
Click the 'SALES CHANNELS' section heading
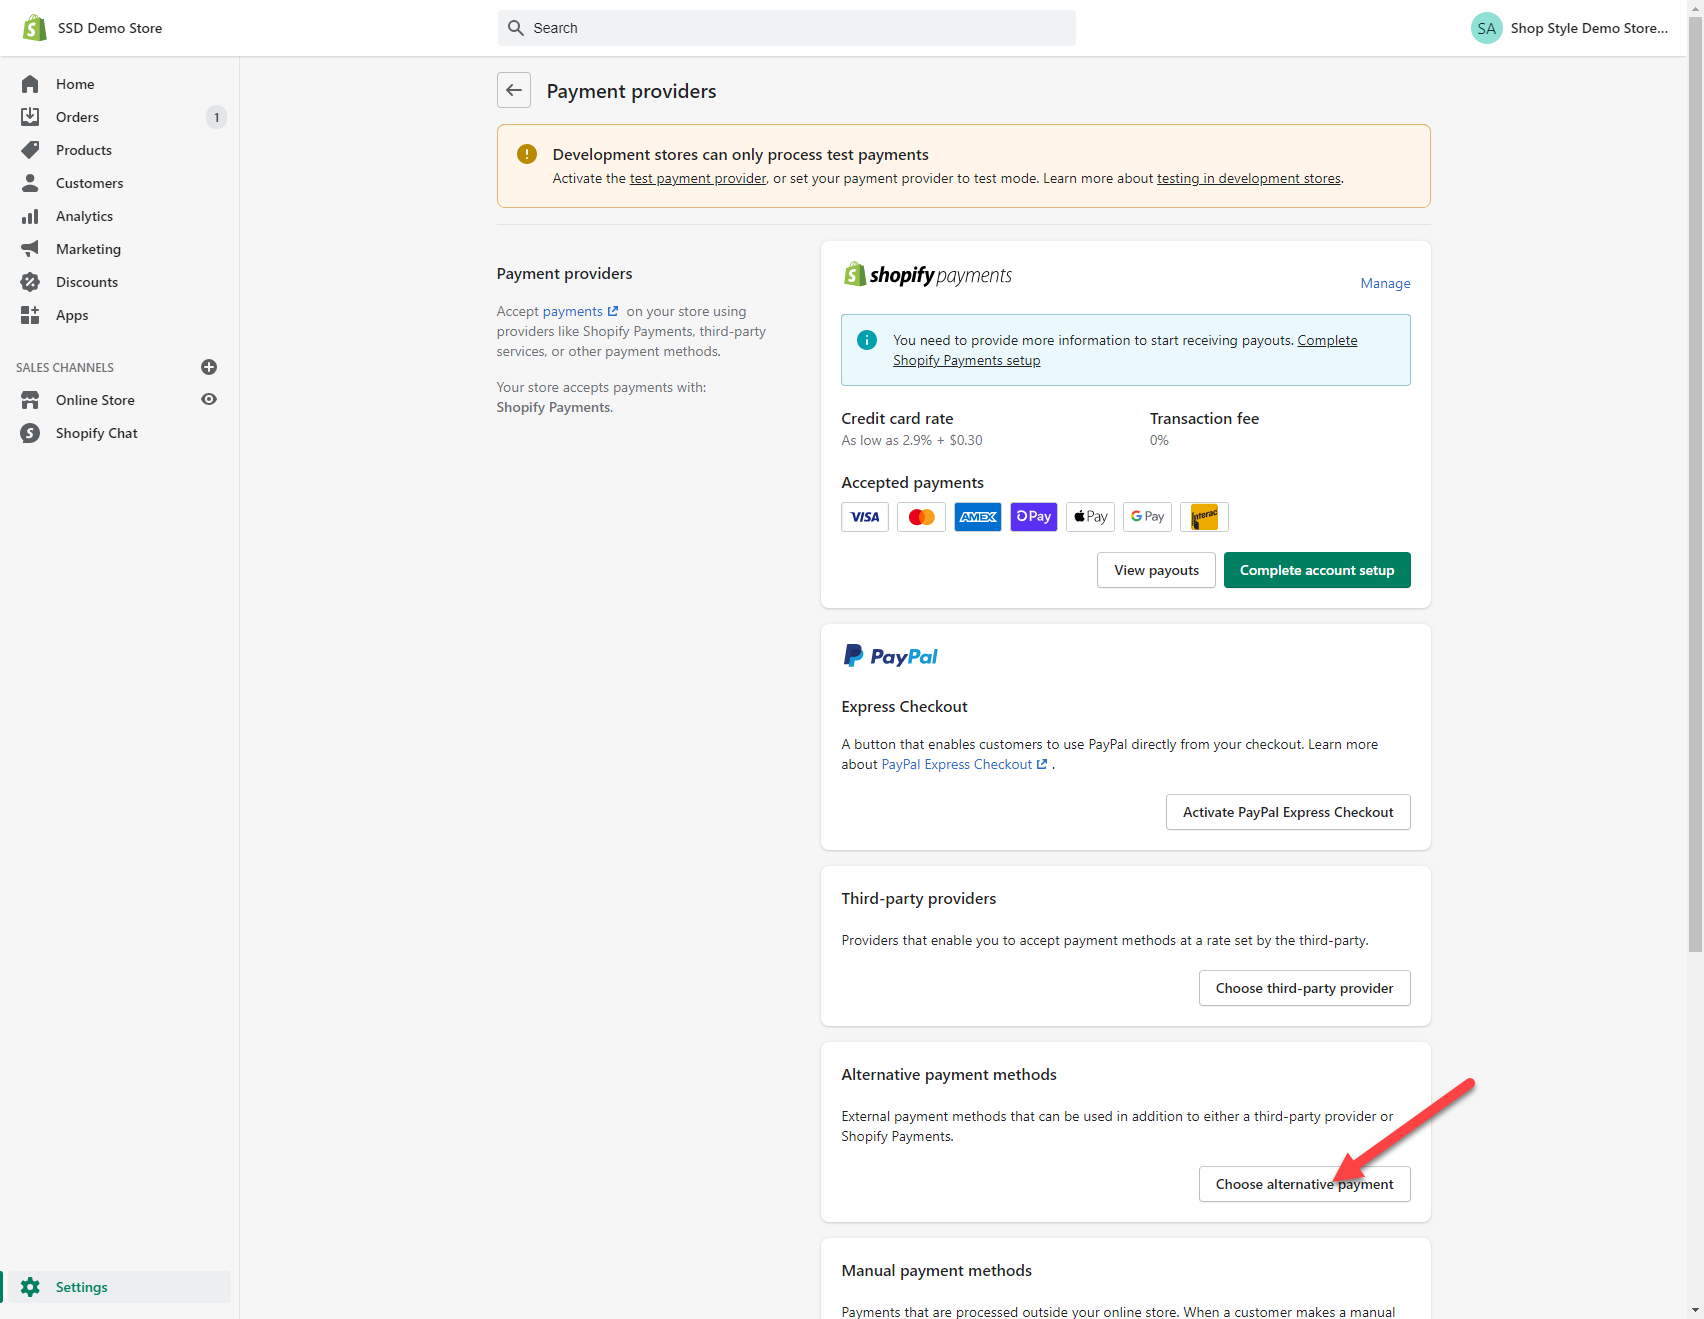(x=65, y=367)
